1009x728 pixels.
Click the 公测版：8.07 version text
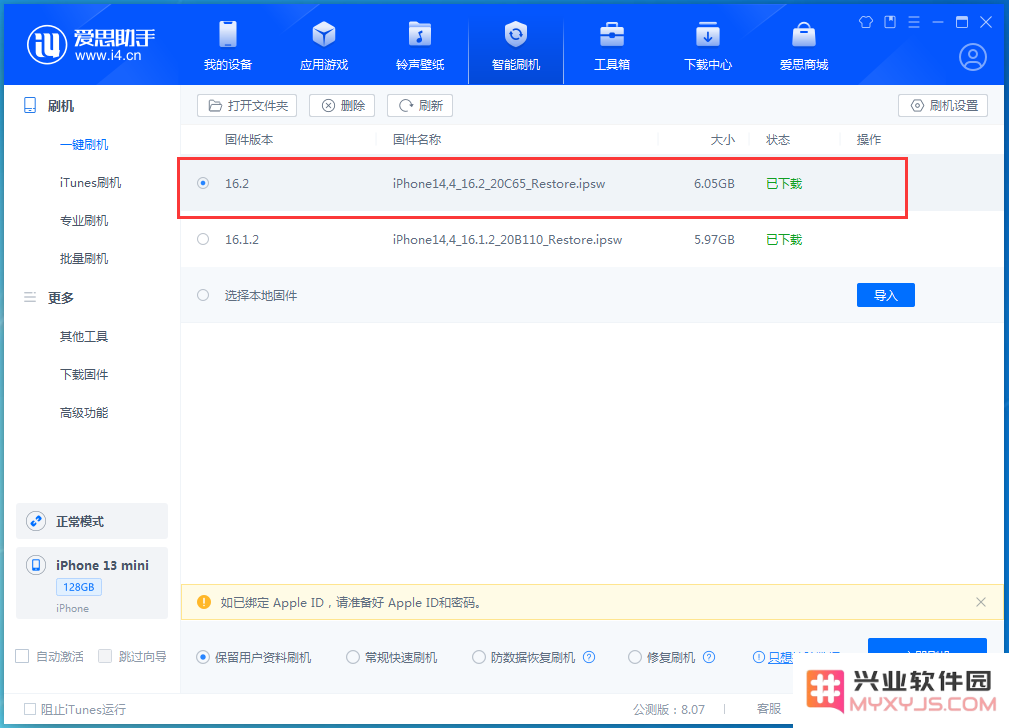[669, 709]
